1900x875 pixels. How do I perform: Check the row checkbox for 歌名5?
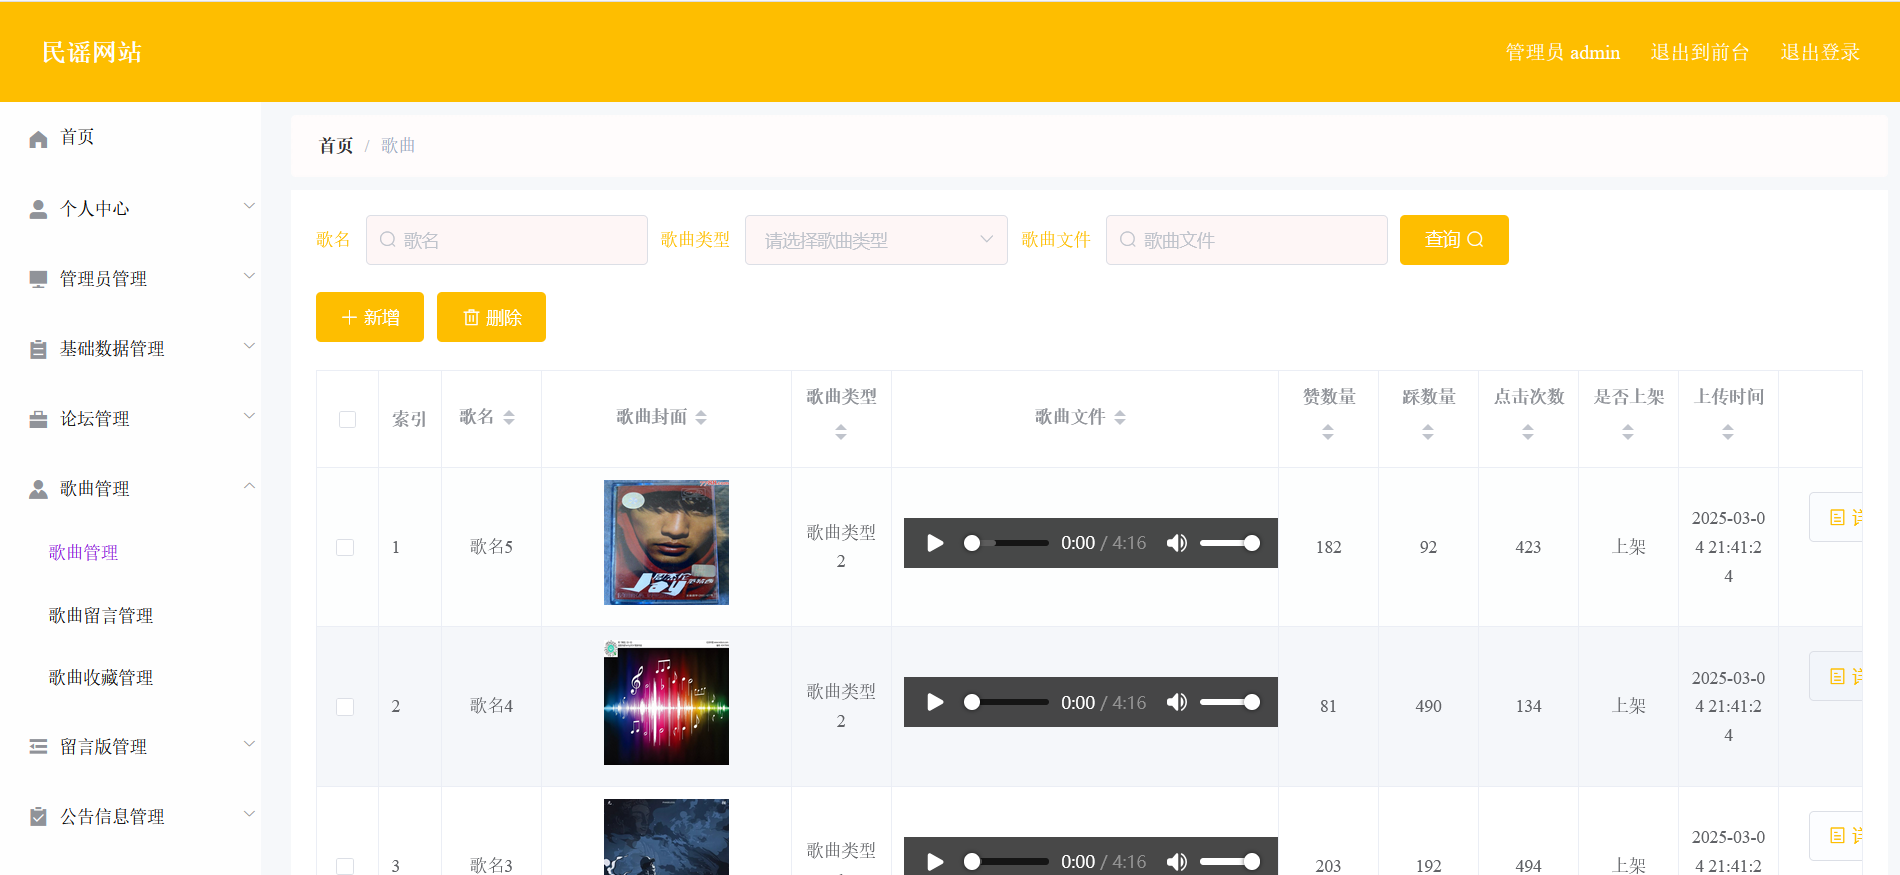(x=345, y=547)
